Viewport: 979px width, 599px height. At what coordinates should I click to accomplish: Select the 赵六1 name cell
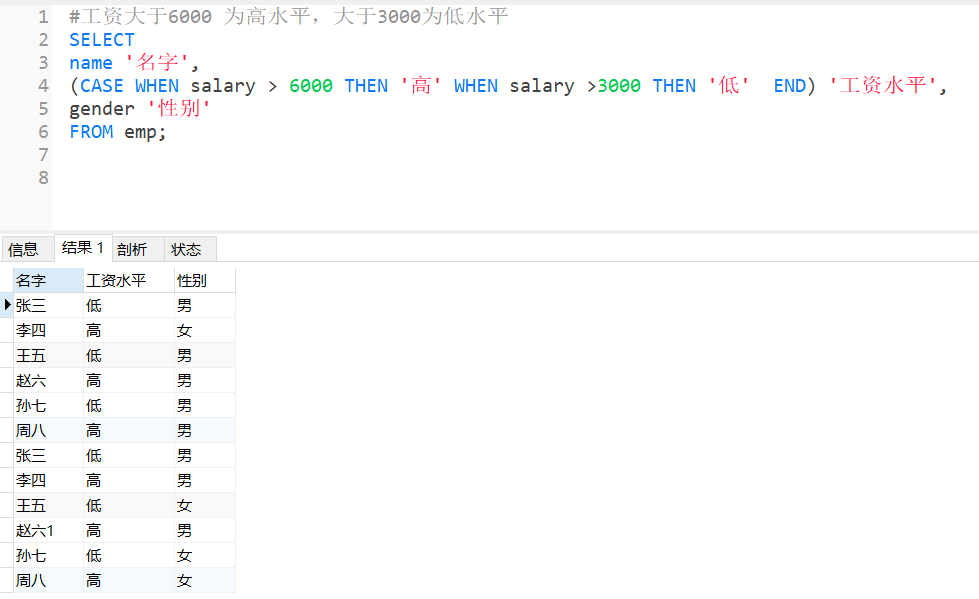click(x=35, y=530)
